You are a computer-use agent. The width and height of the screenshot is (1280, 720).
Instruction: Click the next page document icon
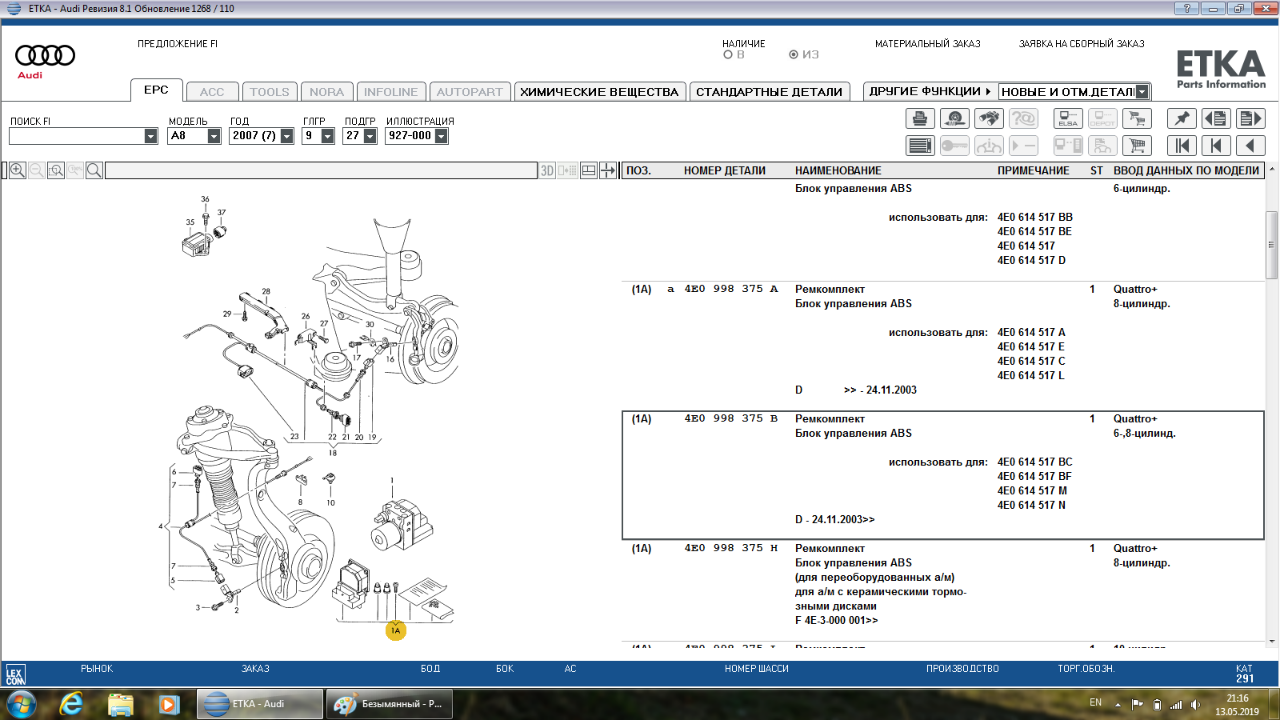pos(1250,119)
